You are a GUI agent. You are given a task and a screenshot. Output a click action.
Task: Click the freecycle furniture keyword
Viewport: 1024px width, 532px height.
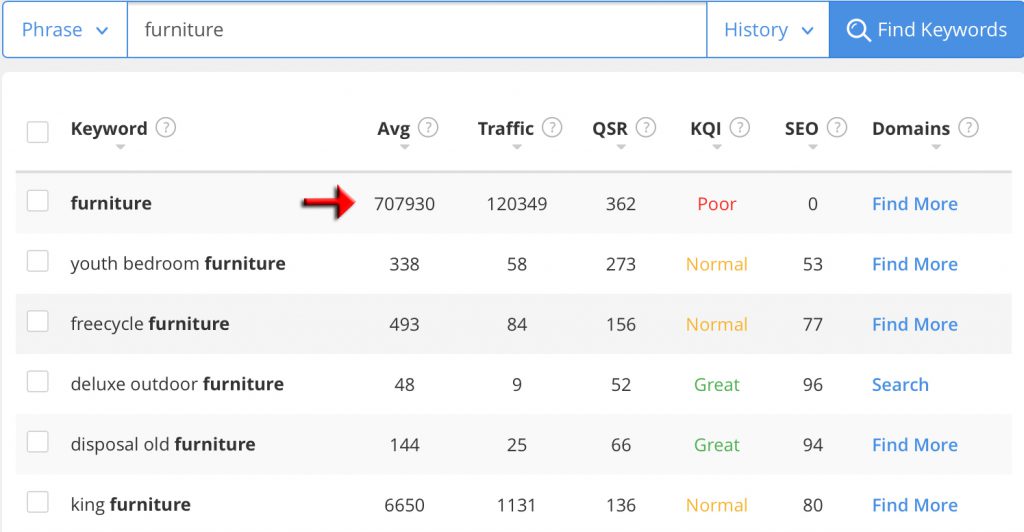[x=150, y=323]
